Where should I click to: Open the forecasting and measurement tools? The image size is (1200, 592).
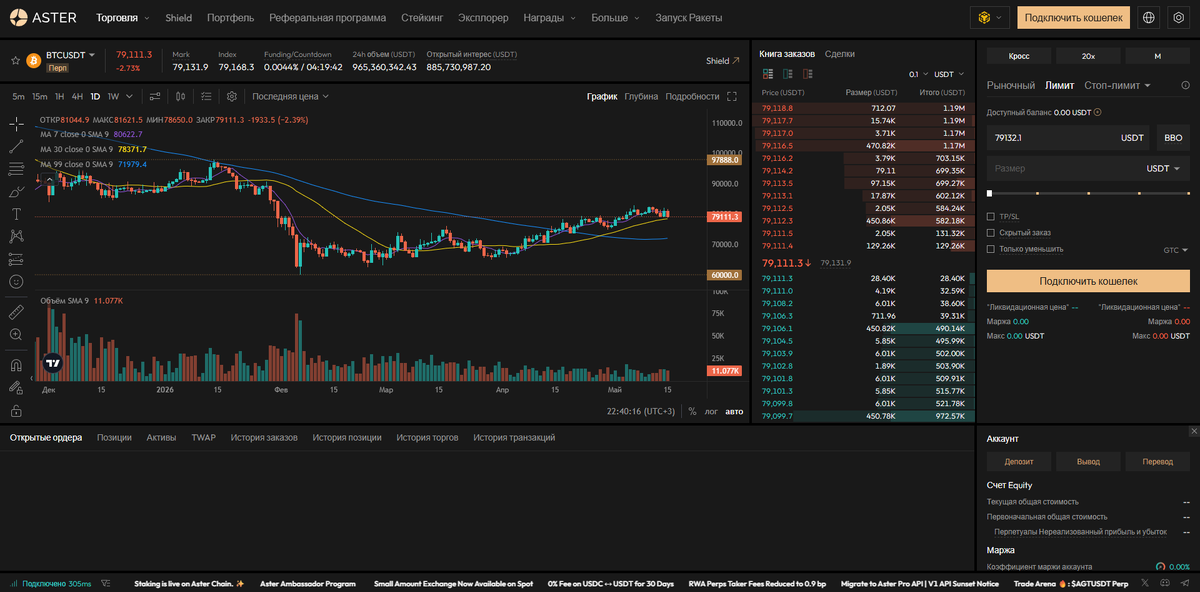click(16, 259)
